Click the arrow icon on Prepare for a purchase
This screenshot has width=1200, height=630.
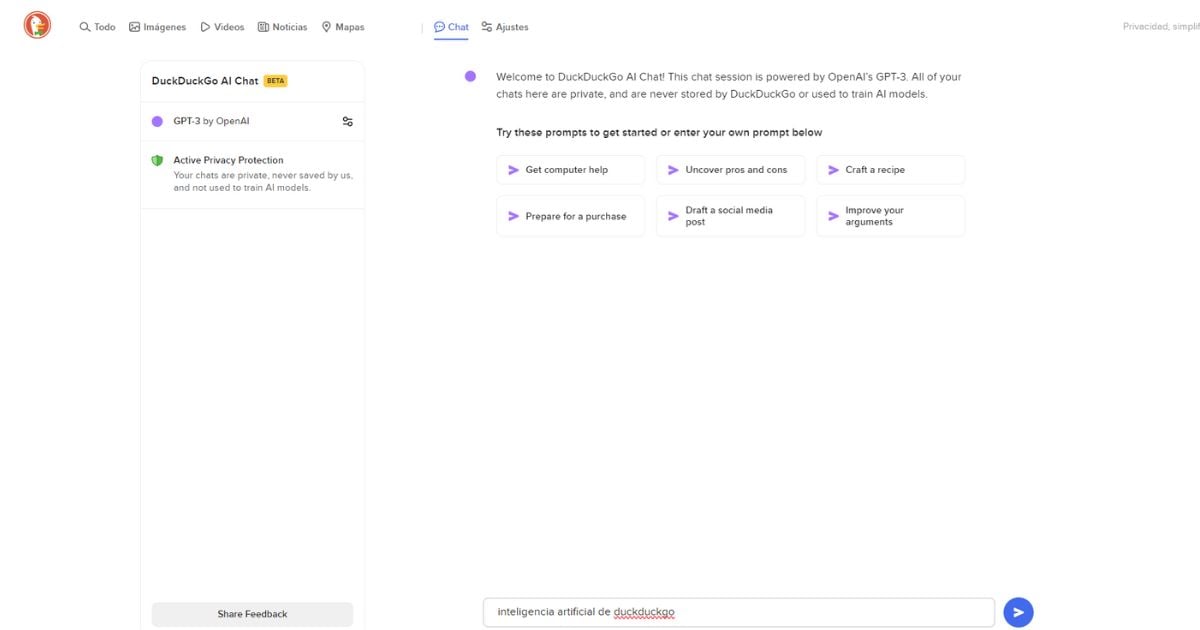click(513, 216)
